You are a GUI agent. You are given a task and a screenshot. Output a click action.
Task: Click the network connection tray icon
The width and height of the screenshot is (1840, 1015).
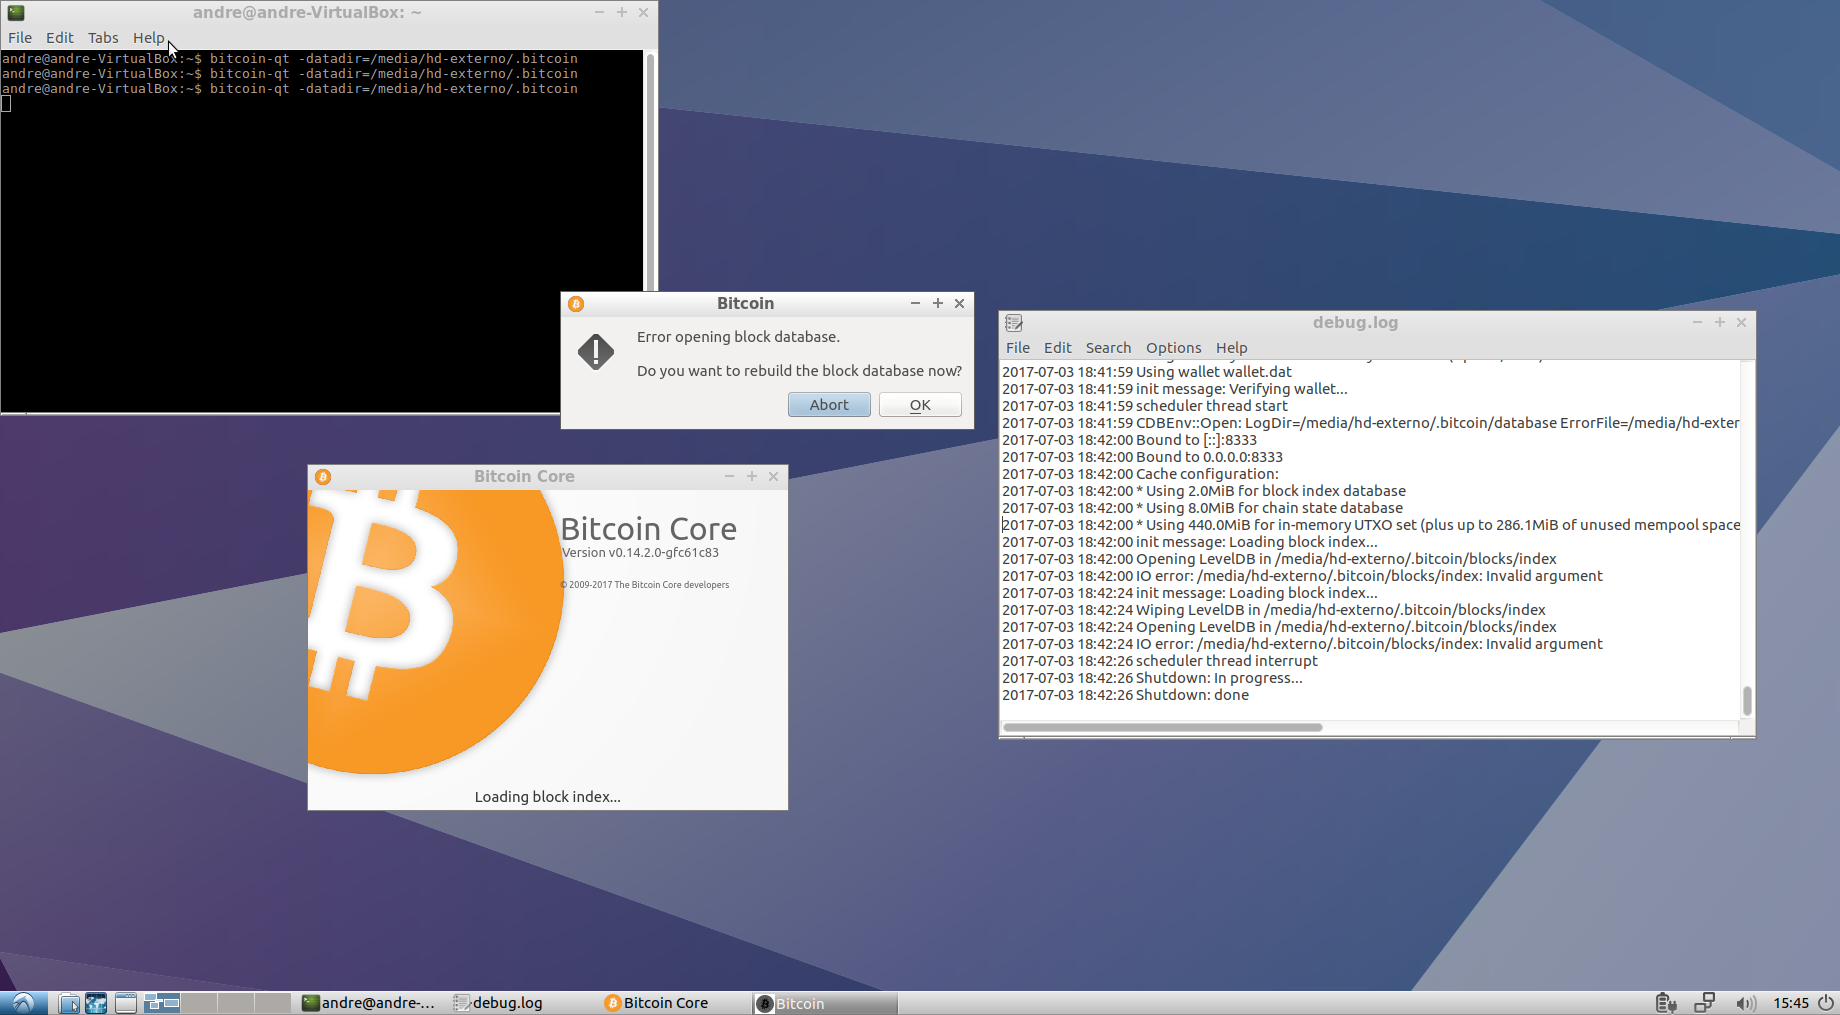click(x=1705, y=1003)
